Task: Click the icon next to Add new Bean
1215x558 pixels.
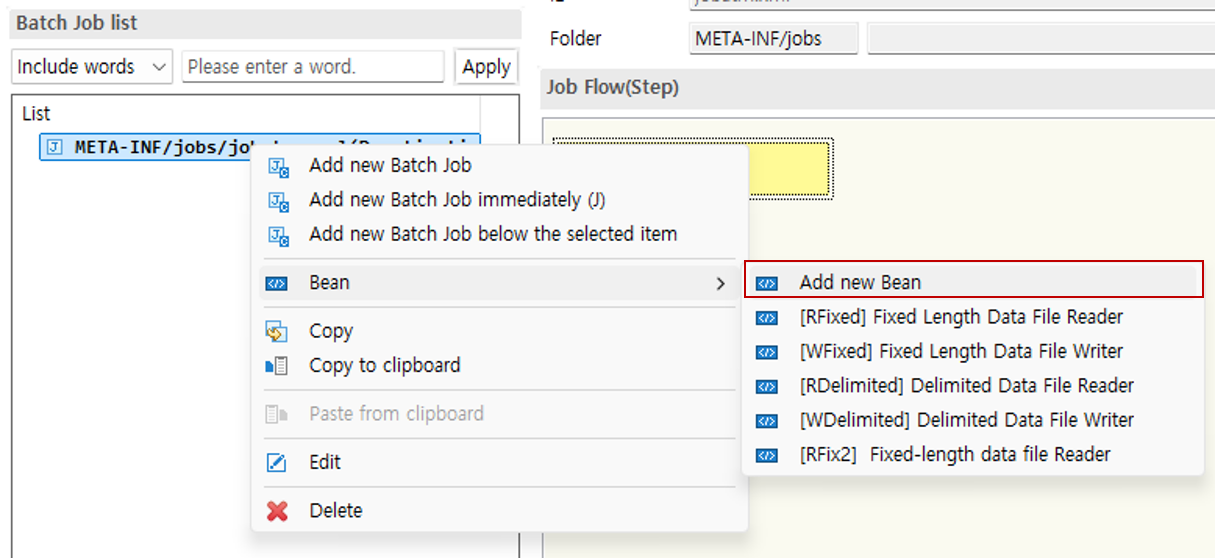Action: click(767, 284)
